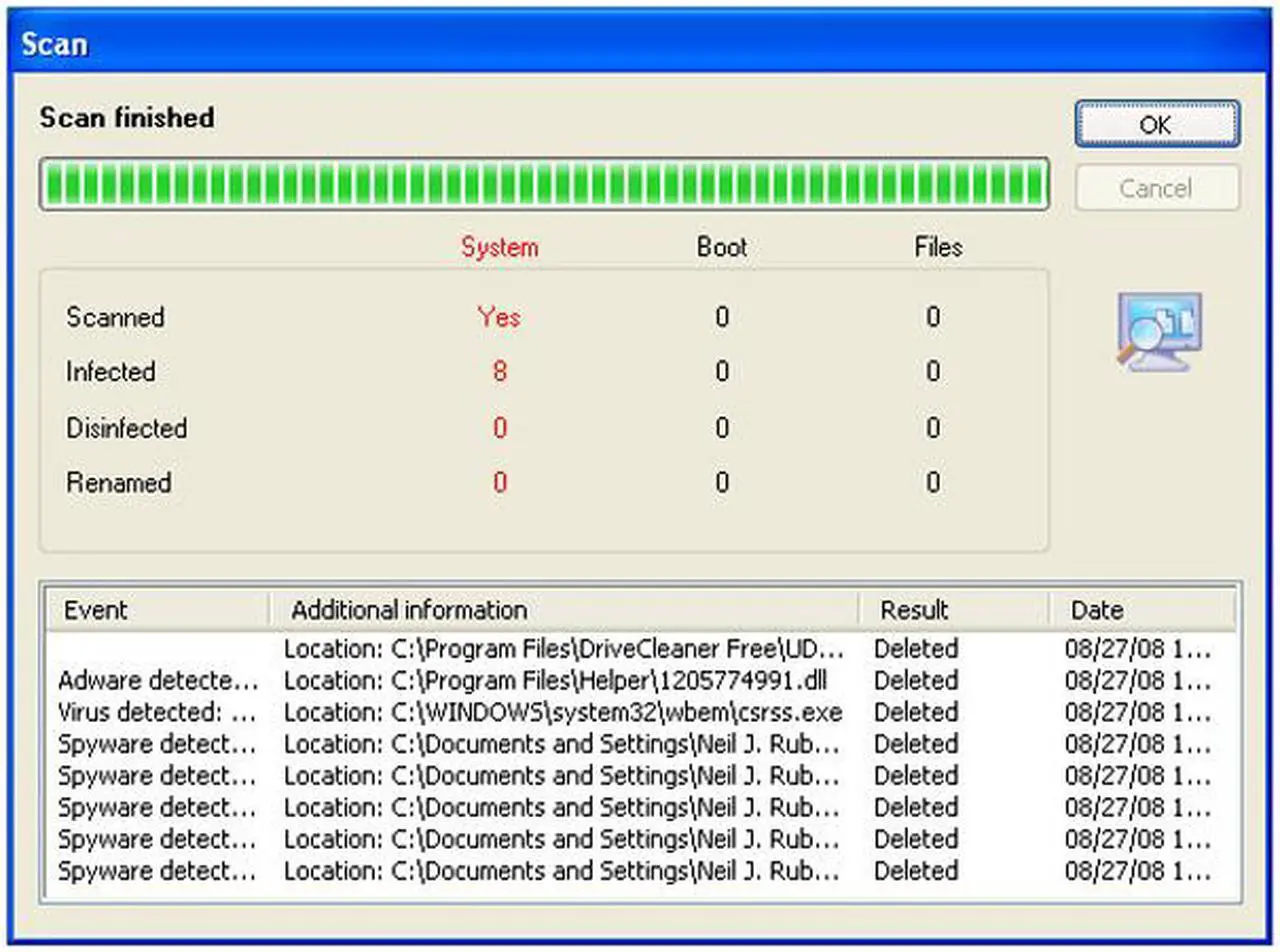1280x952 pixels.
Task: Click the Boot value in Renamed row
Action: pos(721,483)
